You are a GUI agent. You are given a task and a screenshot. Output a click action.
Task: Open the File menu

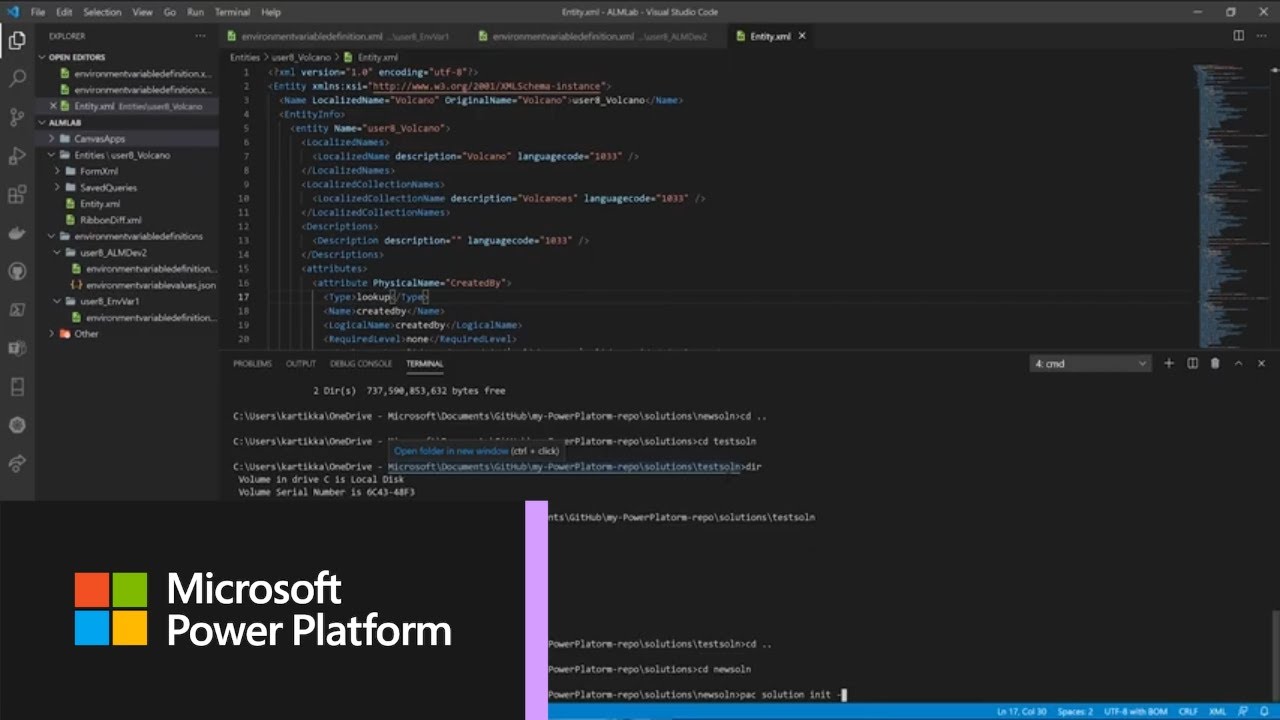pos(38,12)
